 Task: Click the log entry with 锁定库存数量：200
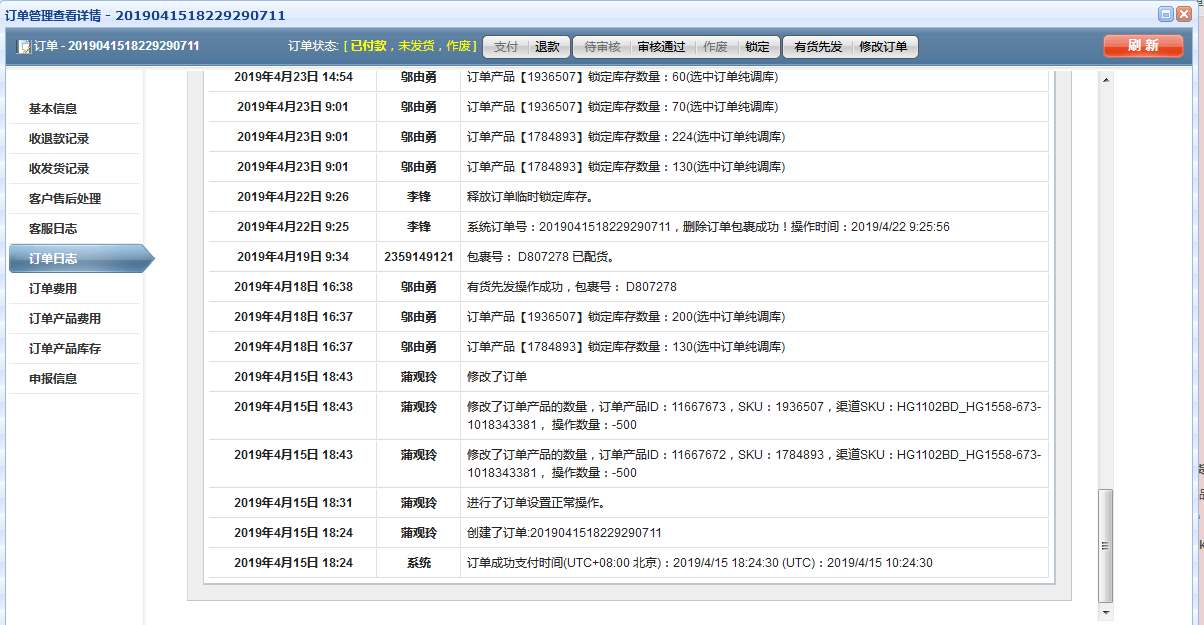tap(626, 317)
